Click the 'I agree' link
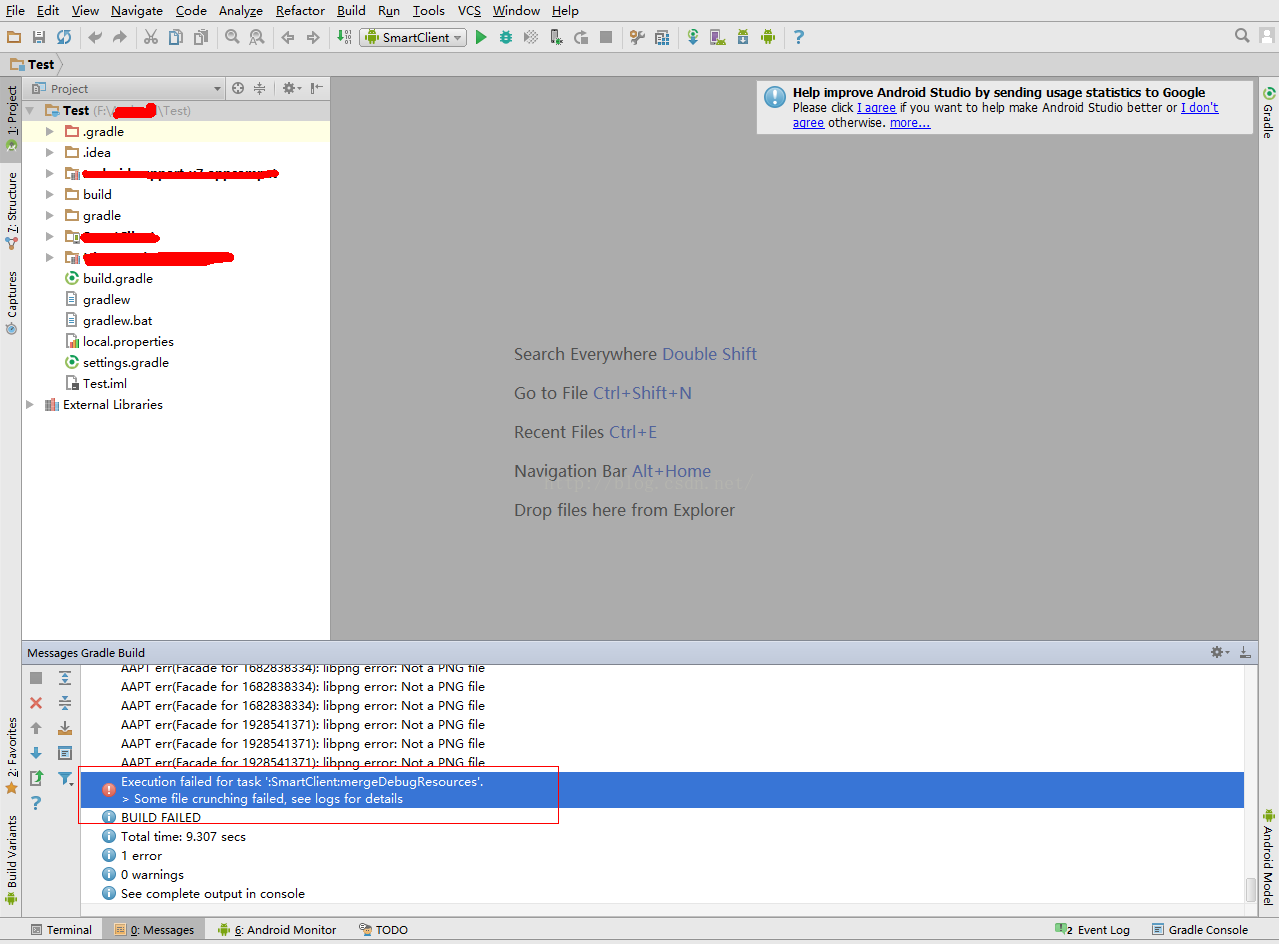This screenshot has width=1279, height=944. [x=876, y=108]
